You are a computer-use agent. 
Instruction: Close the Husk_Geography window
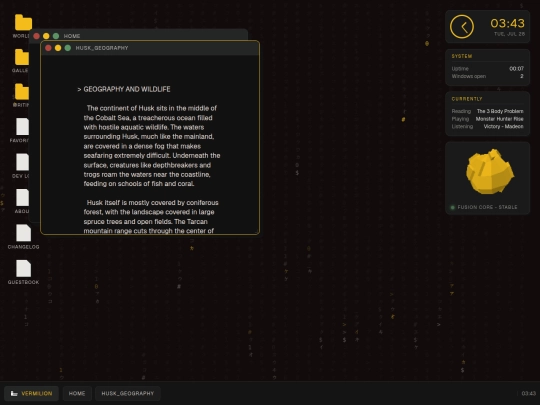click(48, 48)
